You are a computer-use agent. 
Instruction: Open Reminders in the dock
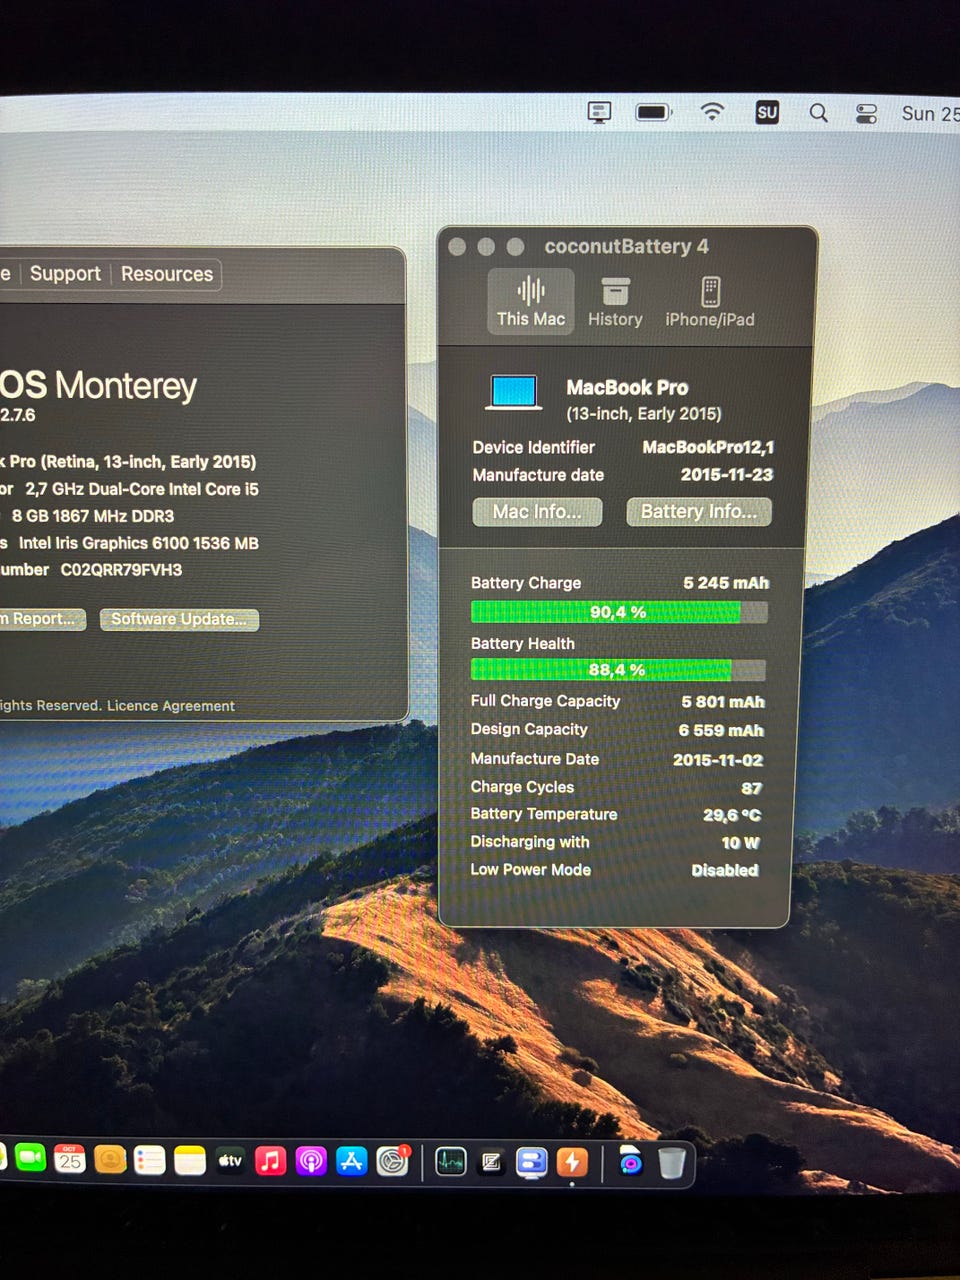(x=150, y=1161)
